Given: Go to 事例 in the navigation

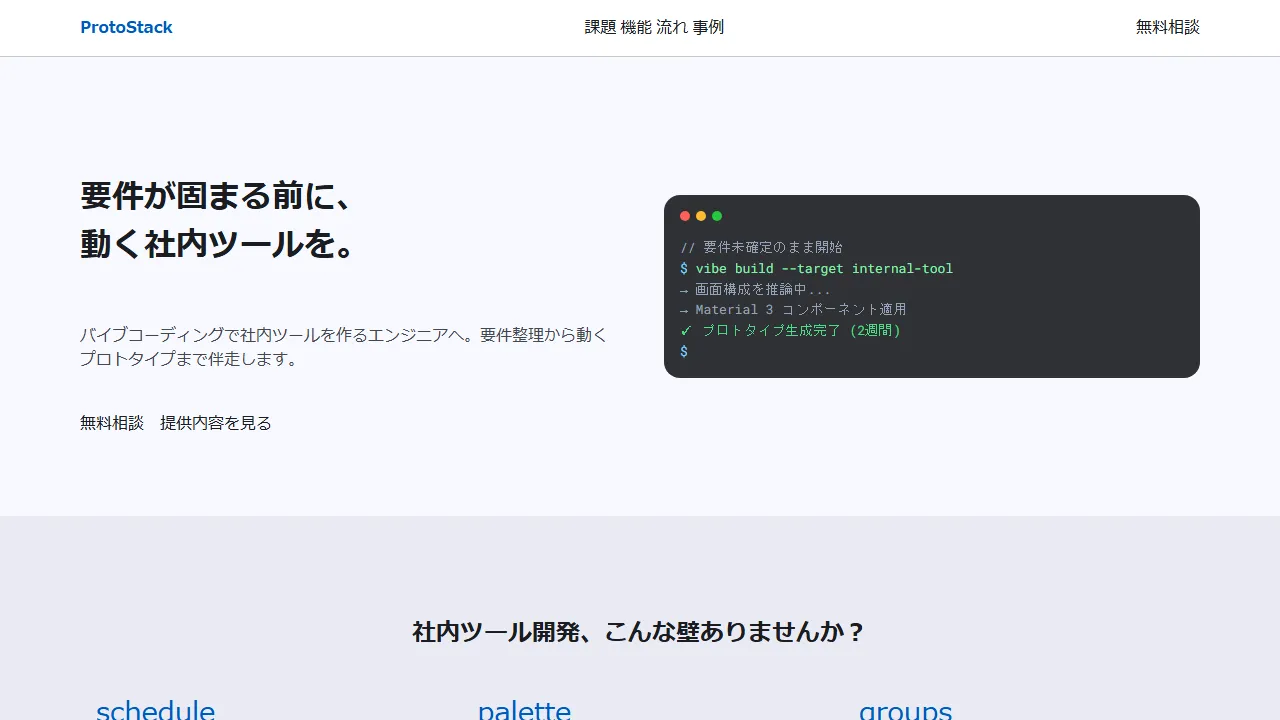Looking at the screenshot, I should pyautogui.click(x=708, y=27).
